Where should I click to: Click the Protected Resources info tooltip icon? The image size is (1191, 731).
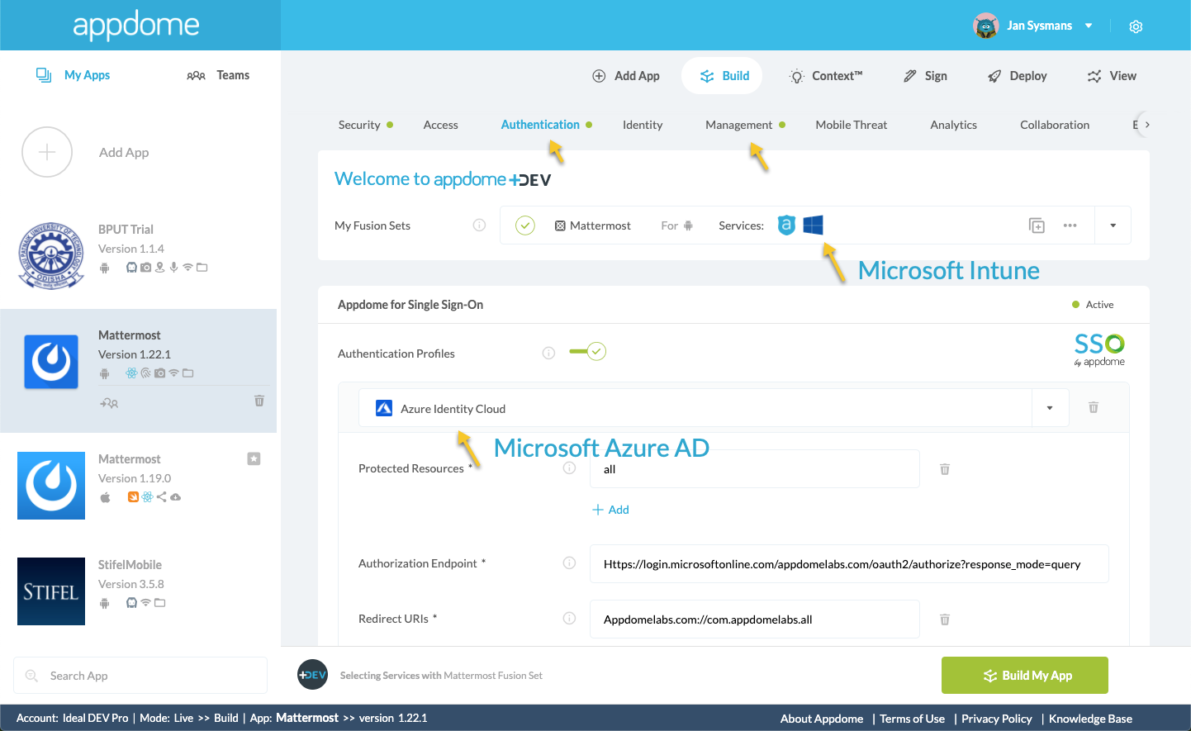point(569,467)
